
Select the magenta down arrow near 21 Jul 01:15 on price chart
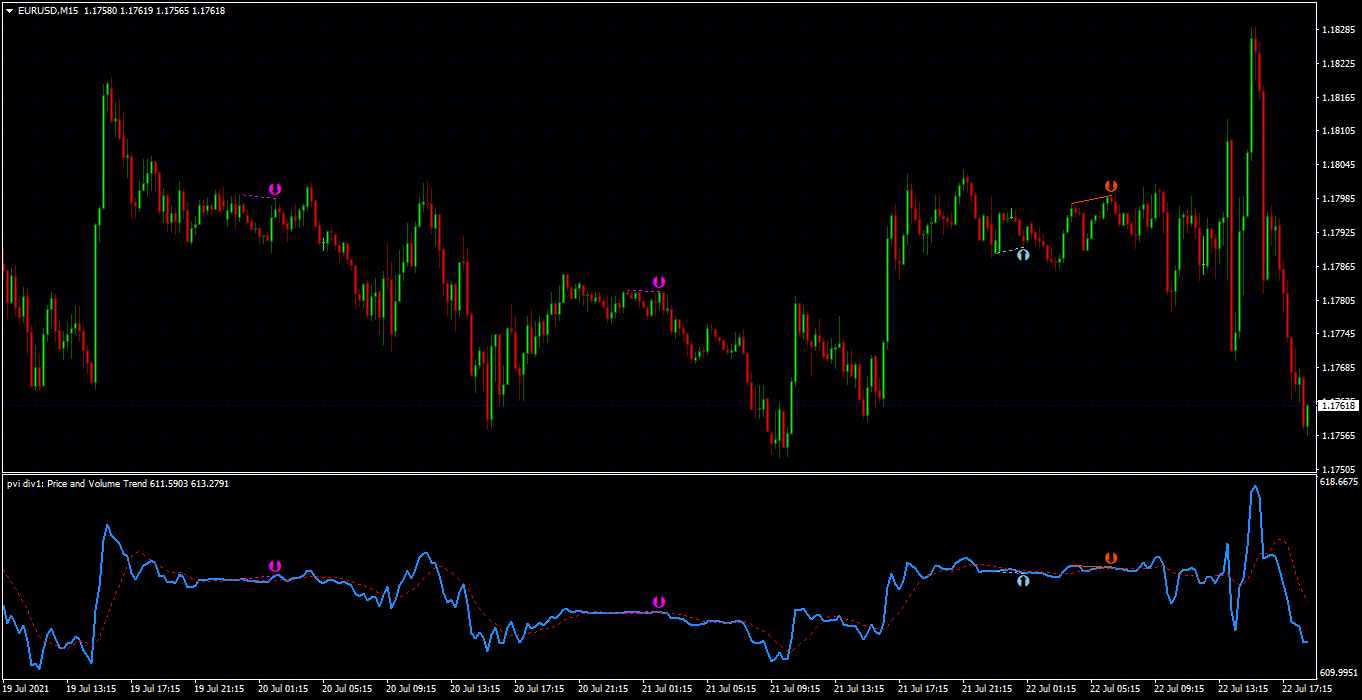coord(658,283)
